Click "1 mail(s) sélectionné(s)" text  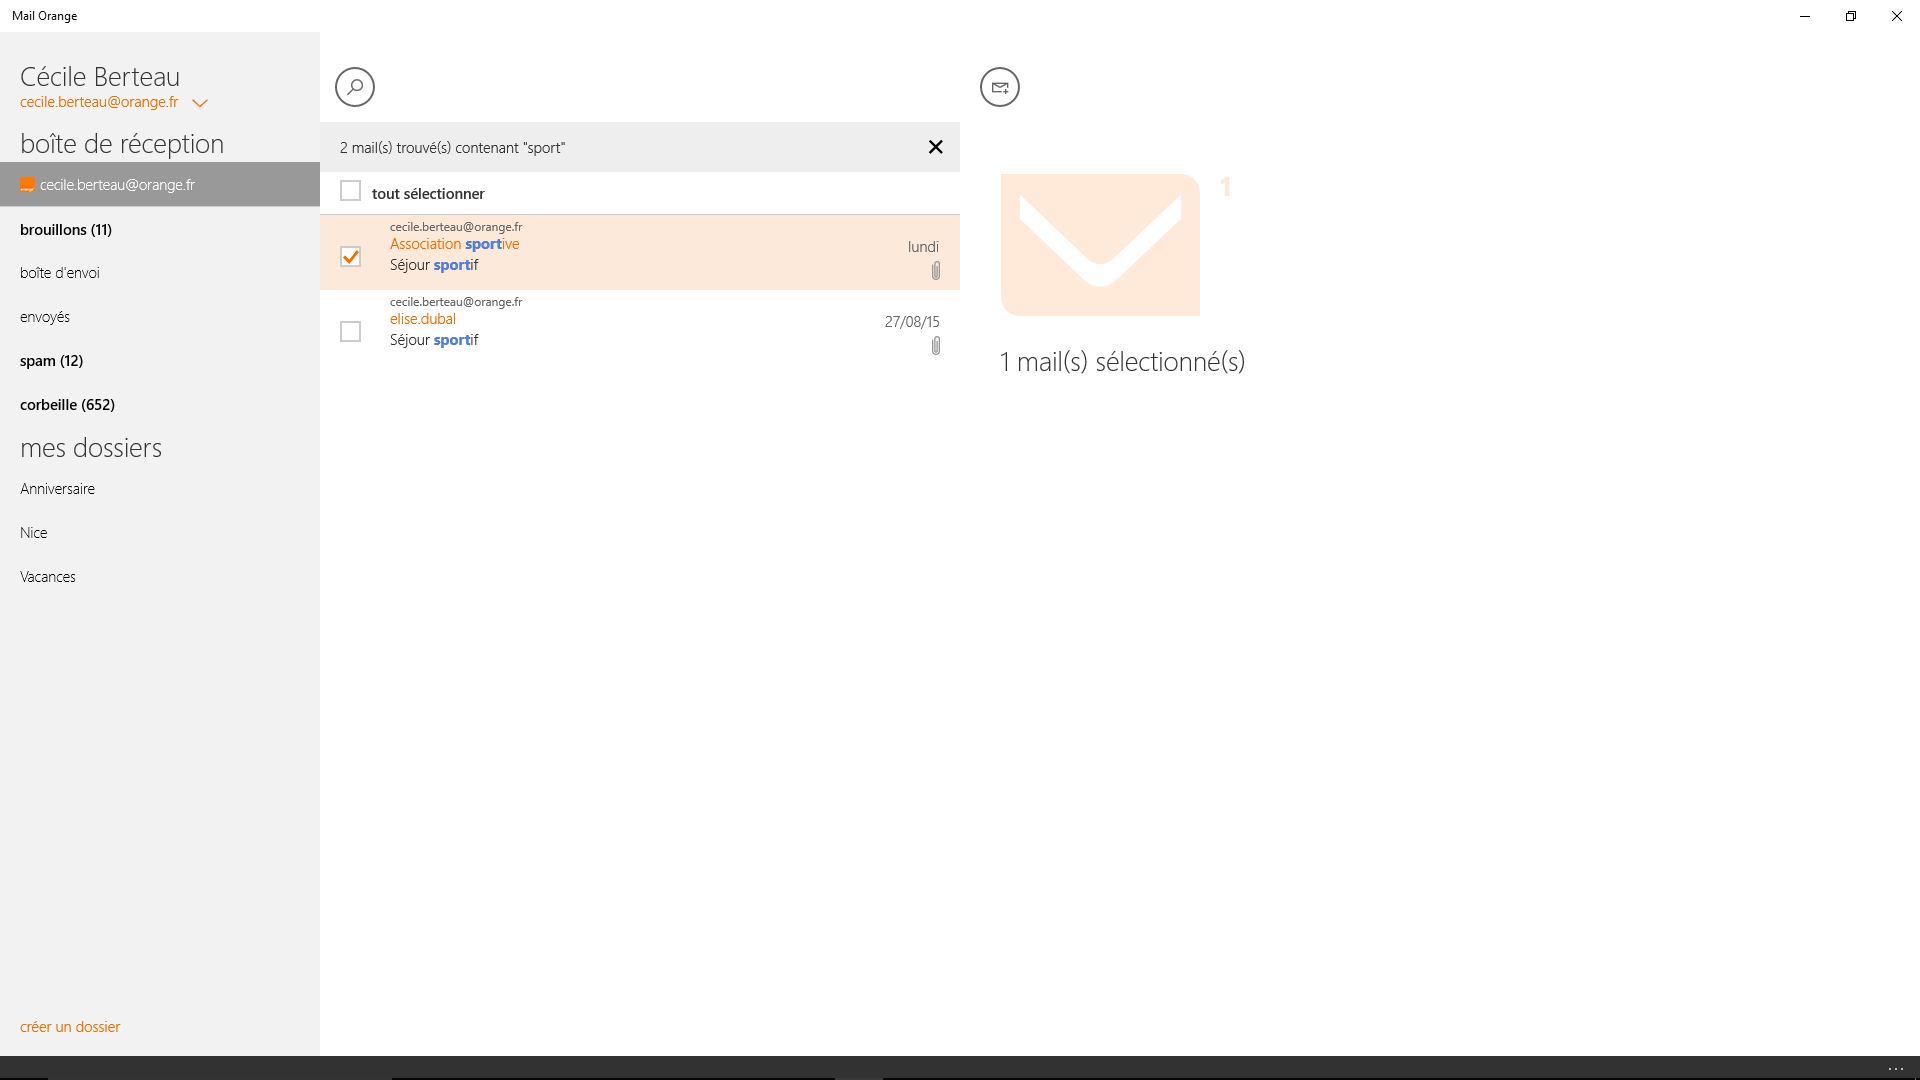(1122, 362)
